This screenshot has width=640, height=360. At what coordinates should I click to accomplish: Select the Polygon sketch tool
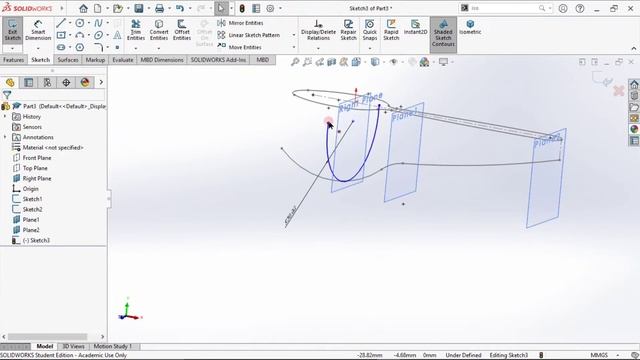point(80,47)
